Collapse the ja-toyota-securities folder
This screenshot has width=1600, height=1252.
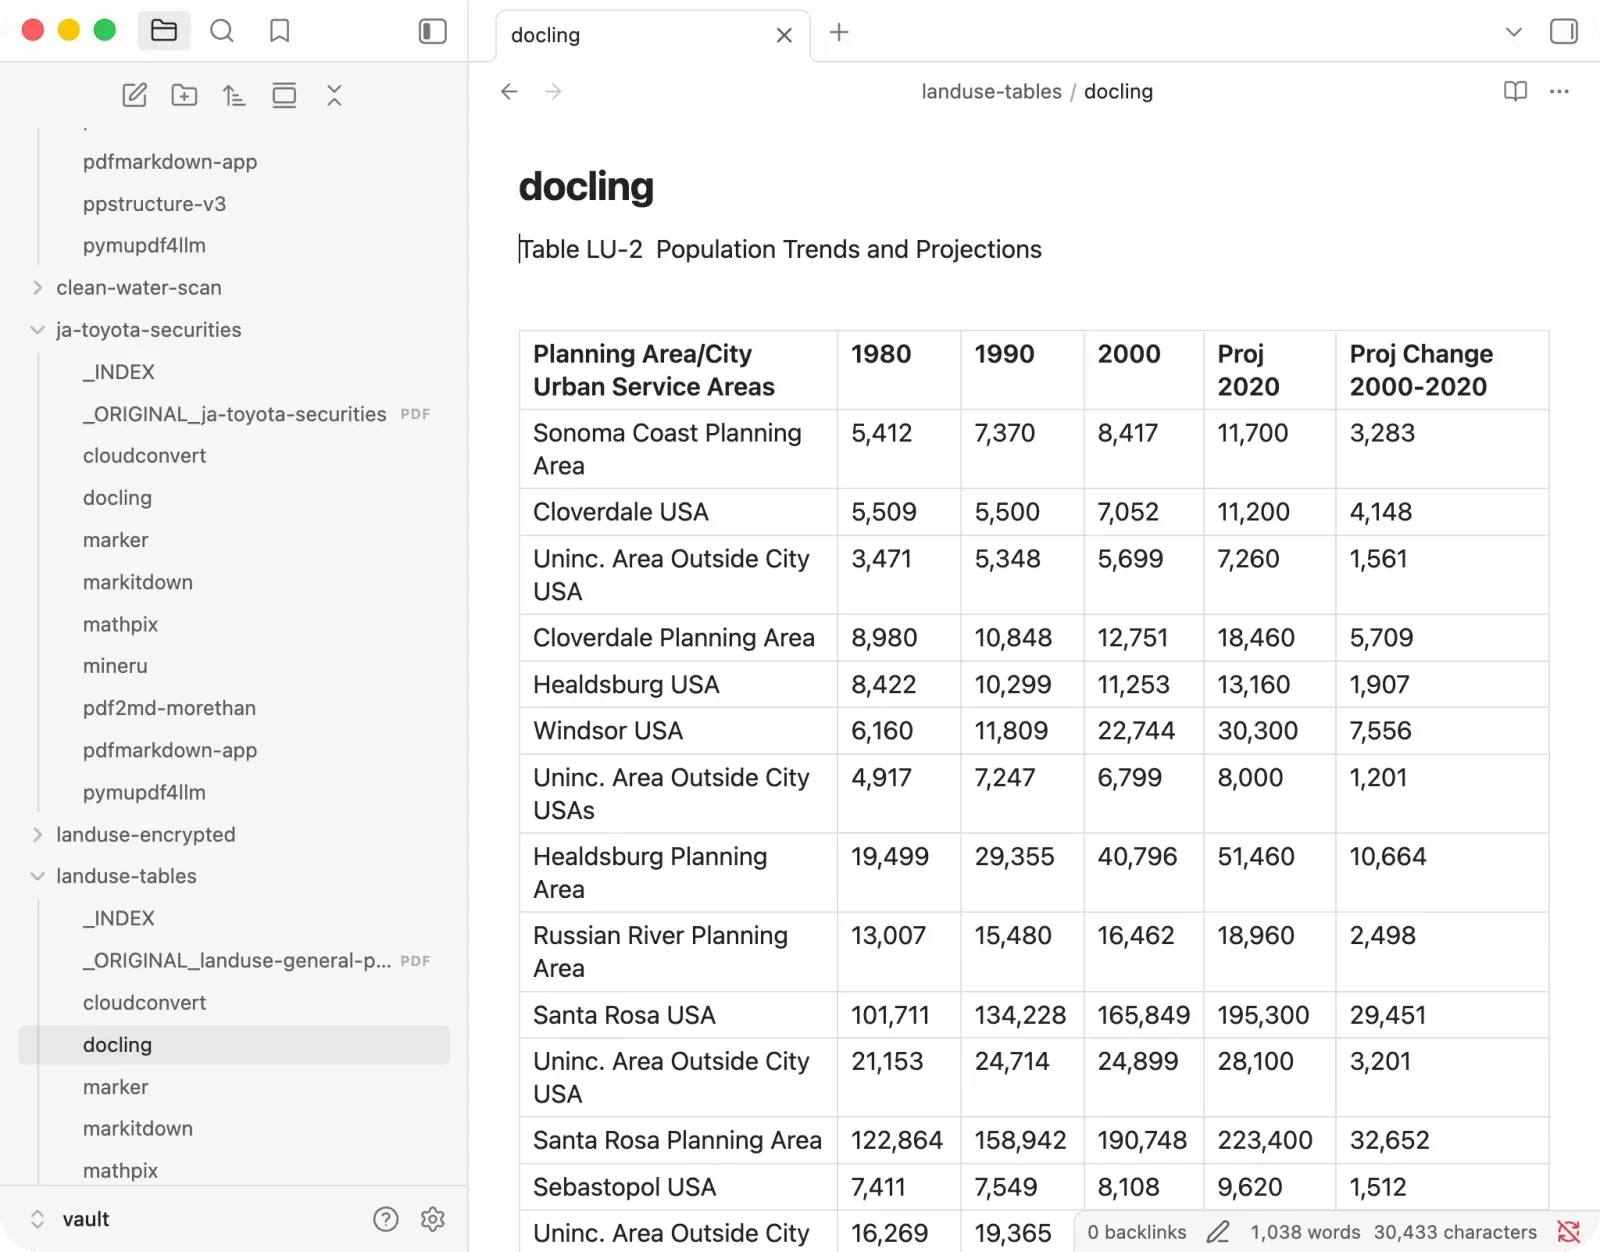[x=37, y=330]
